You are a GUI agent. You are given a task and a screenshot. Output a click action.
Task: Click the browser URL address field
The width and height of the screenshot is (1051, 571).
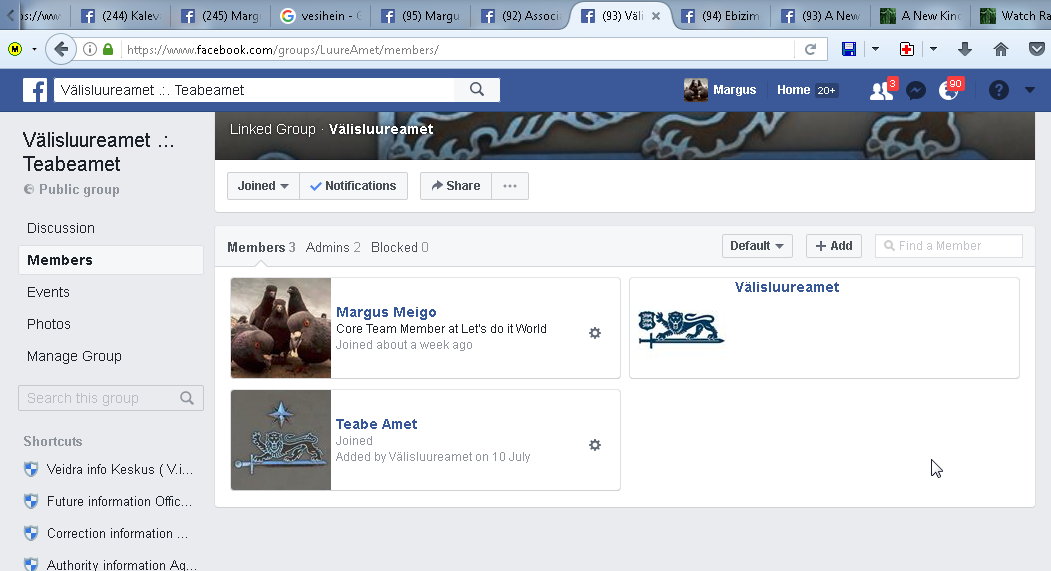point(457,49)
